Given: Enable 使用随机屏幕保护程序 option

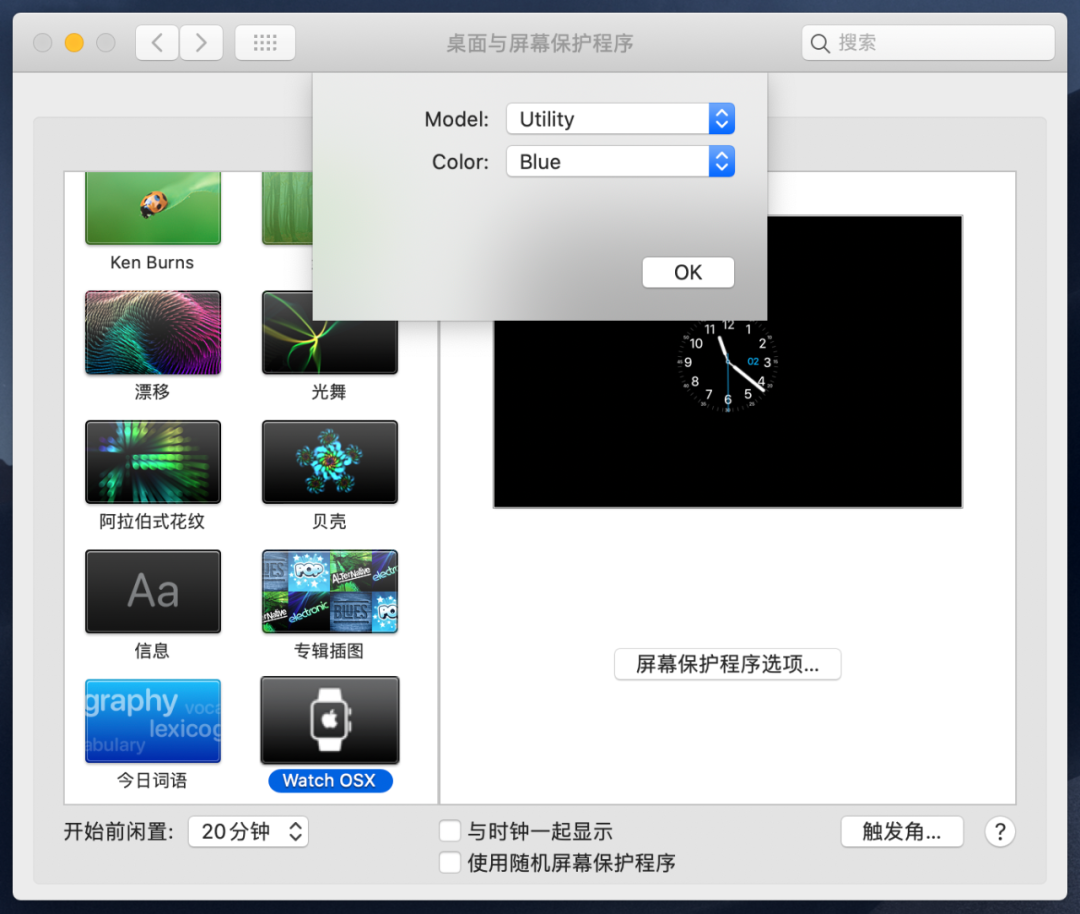Looking at the screenshot, I should tap(449, 861).
